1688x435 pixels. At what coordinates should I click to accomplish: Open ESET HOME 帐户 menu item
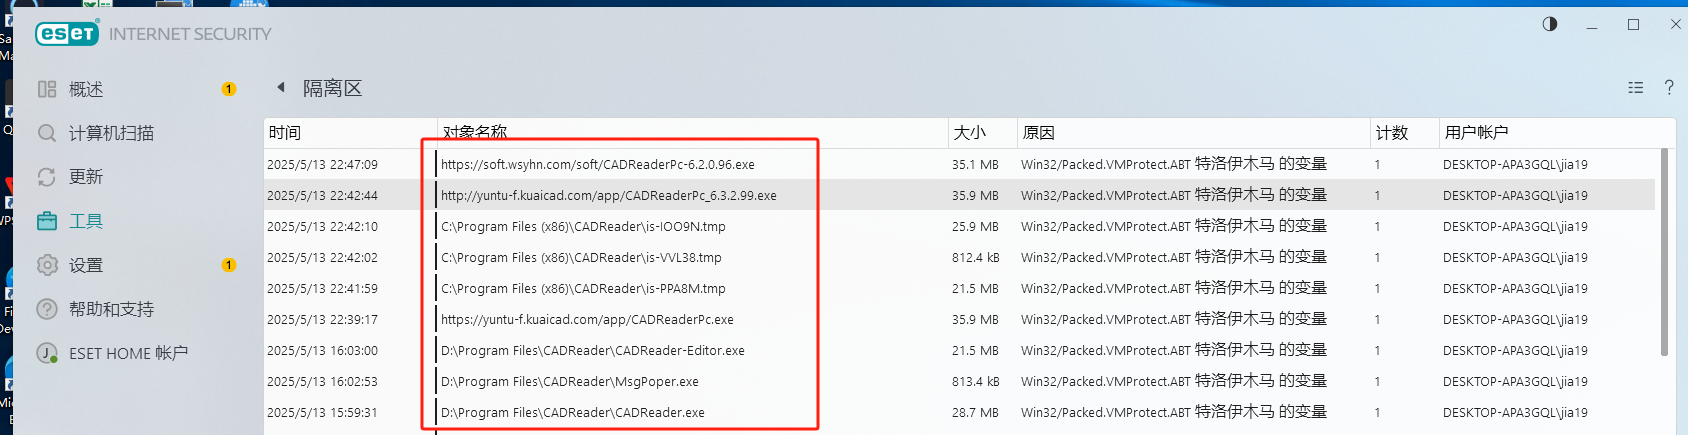pyautogui.click(x=129, y=353)
